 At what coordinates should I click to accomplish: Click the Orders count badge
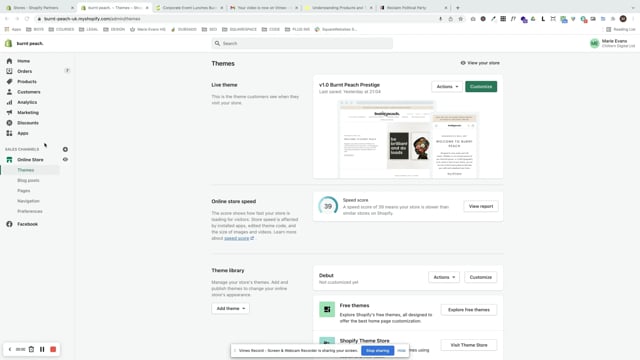(67, 71)
